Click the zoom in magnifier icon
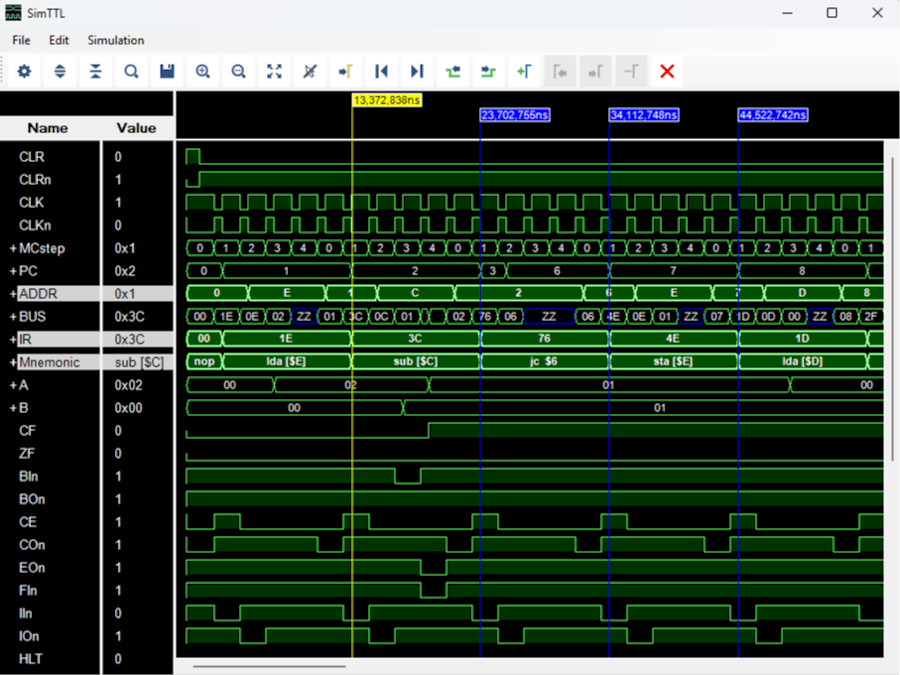The width and height of the screenshot is (900, 675). (203, 72)
